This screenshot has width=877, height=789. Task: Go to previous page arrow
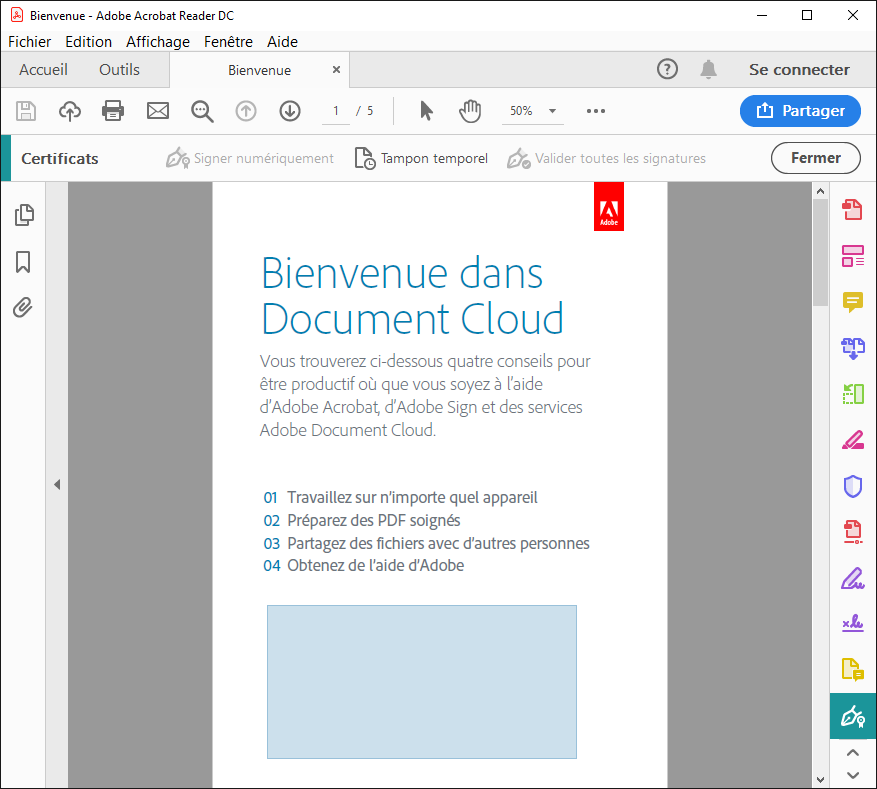pos(246,111)
